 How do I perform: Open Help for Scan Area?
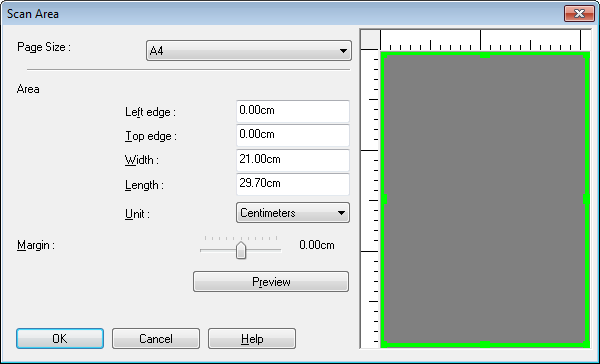(252, 338)
